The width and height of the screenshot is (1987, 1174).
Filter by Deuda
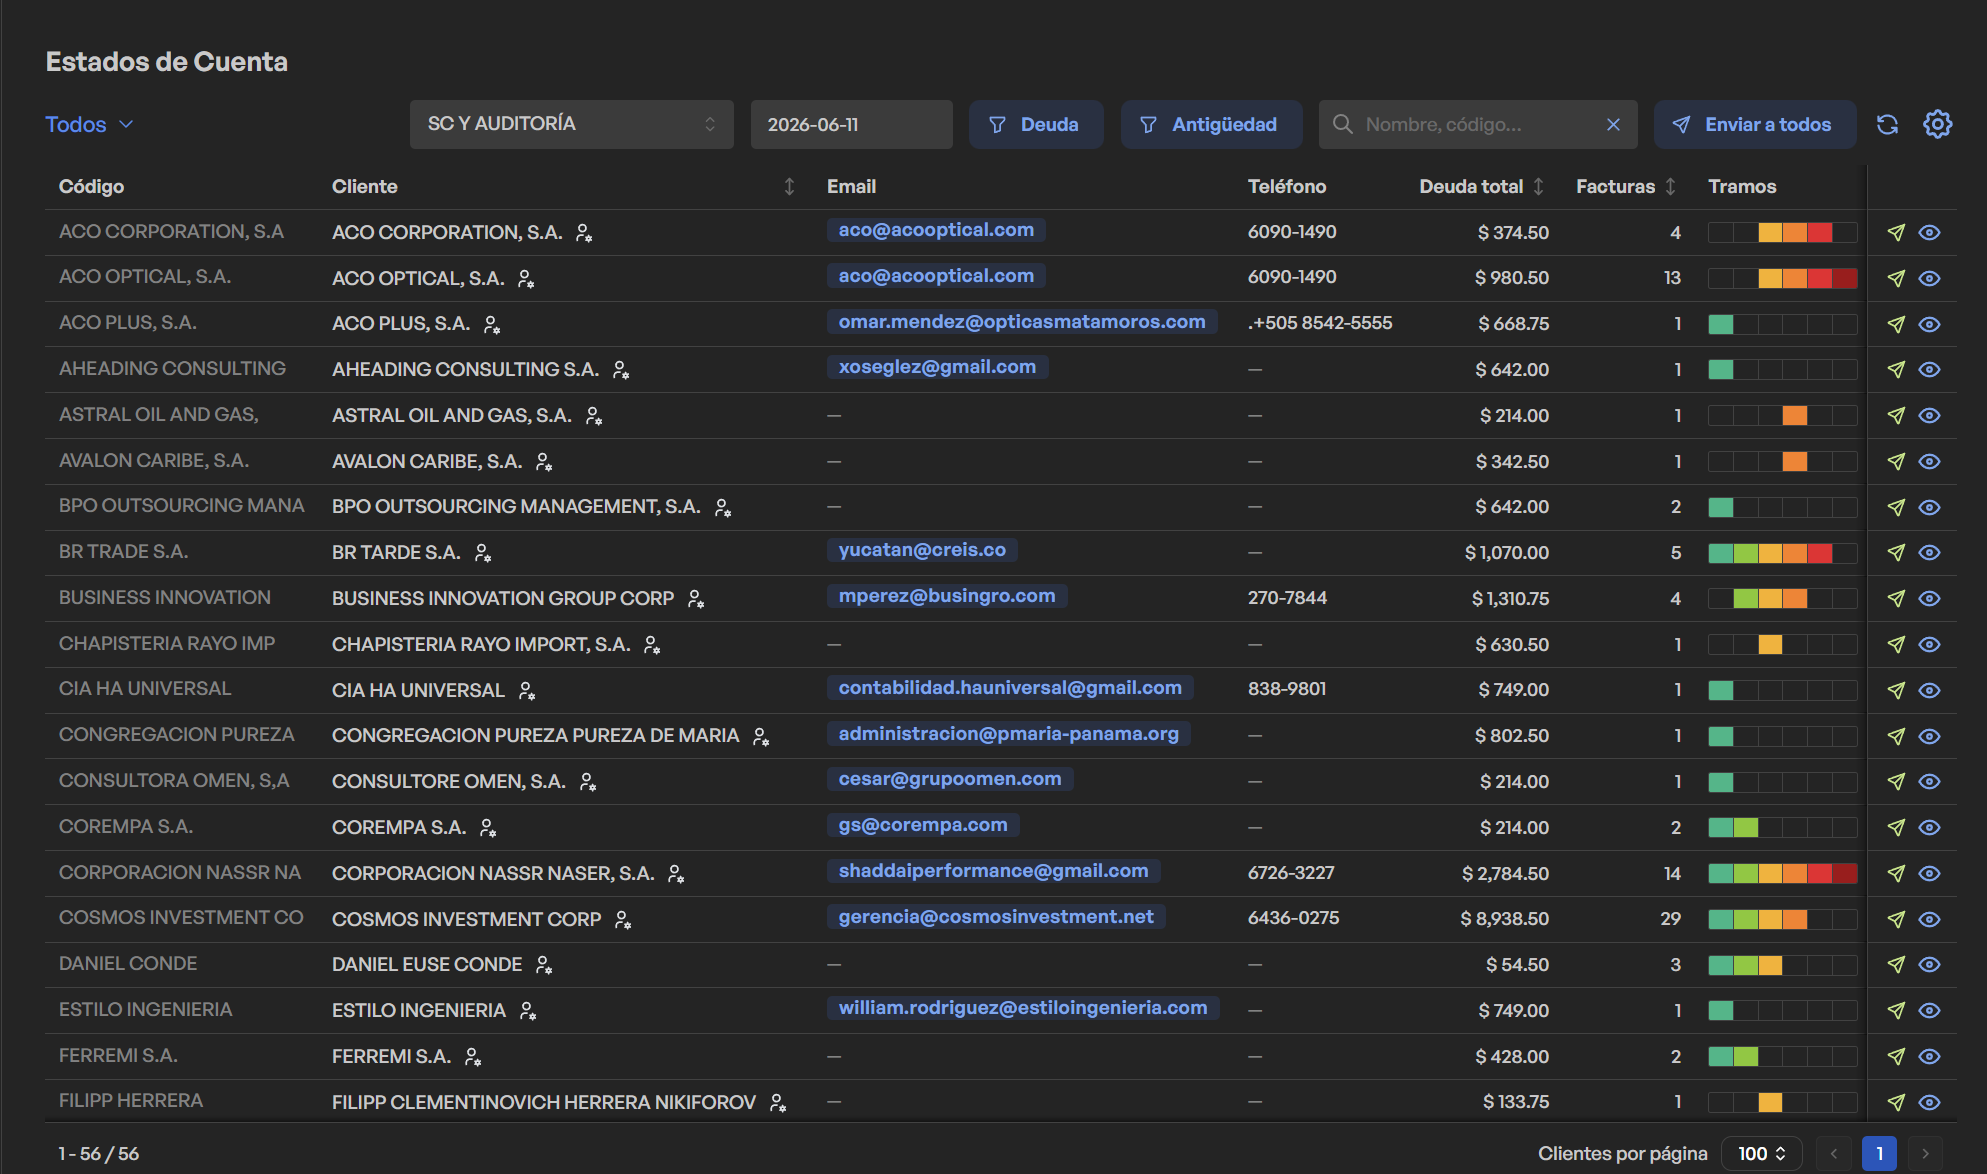click(x=1036, y=124)
